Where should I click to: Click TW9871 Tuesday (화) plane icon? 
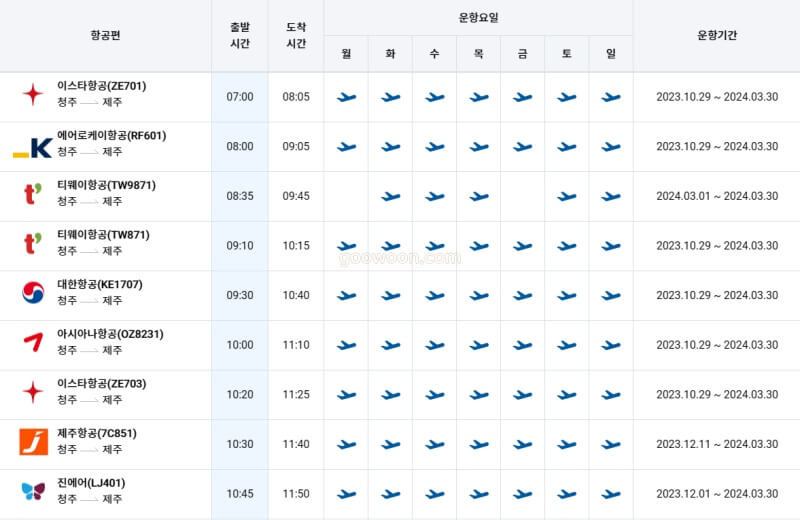(391, 196)
